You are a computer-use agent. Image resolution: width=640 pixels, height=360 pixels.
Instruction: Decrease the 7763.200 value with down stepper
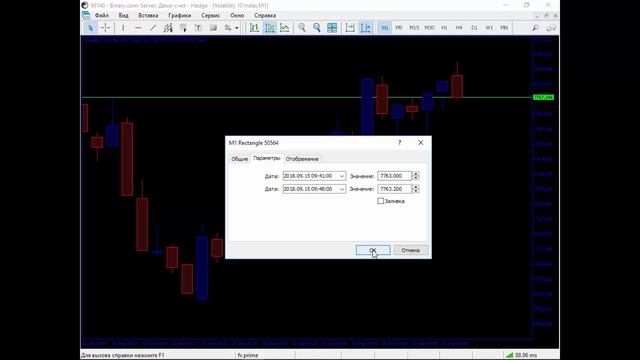pyautogui.click(x=416, y=191)
